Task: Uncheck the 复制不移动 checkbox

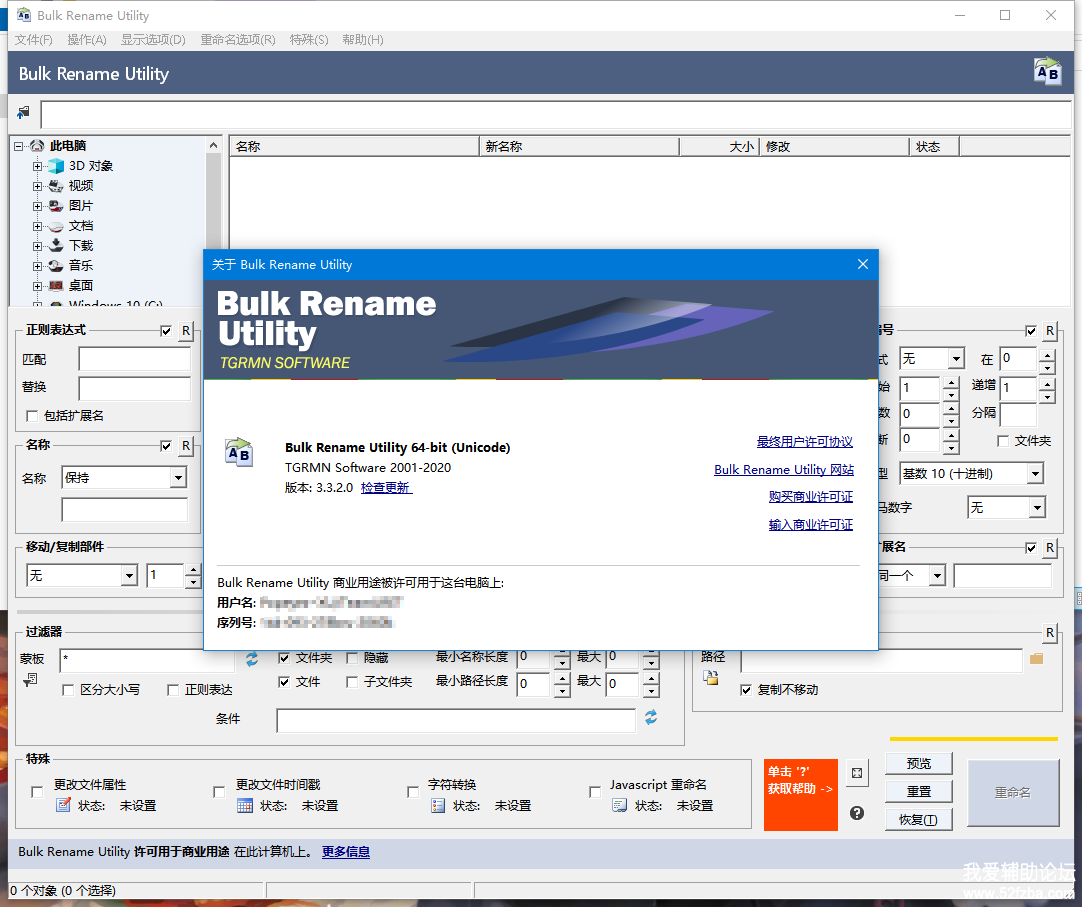Action: point(746,690)
